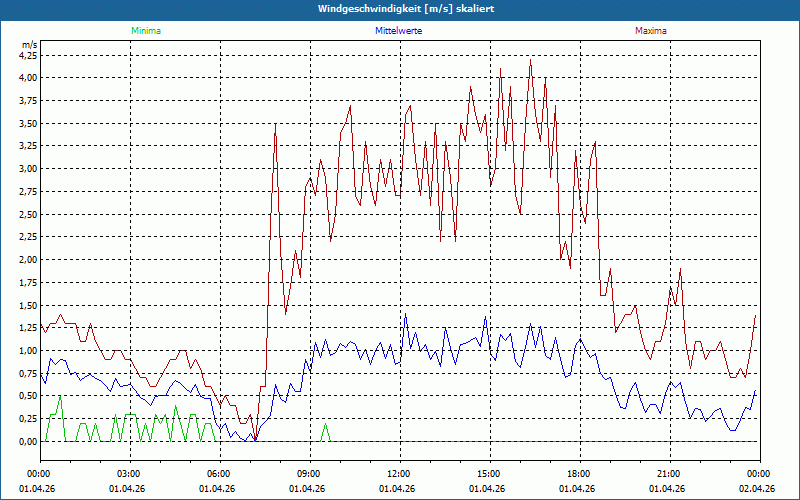Click the 1,75 y-axis value

point(29,283)
